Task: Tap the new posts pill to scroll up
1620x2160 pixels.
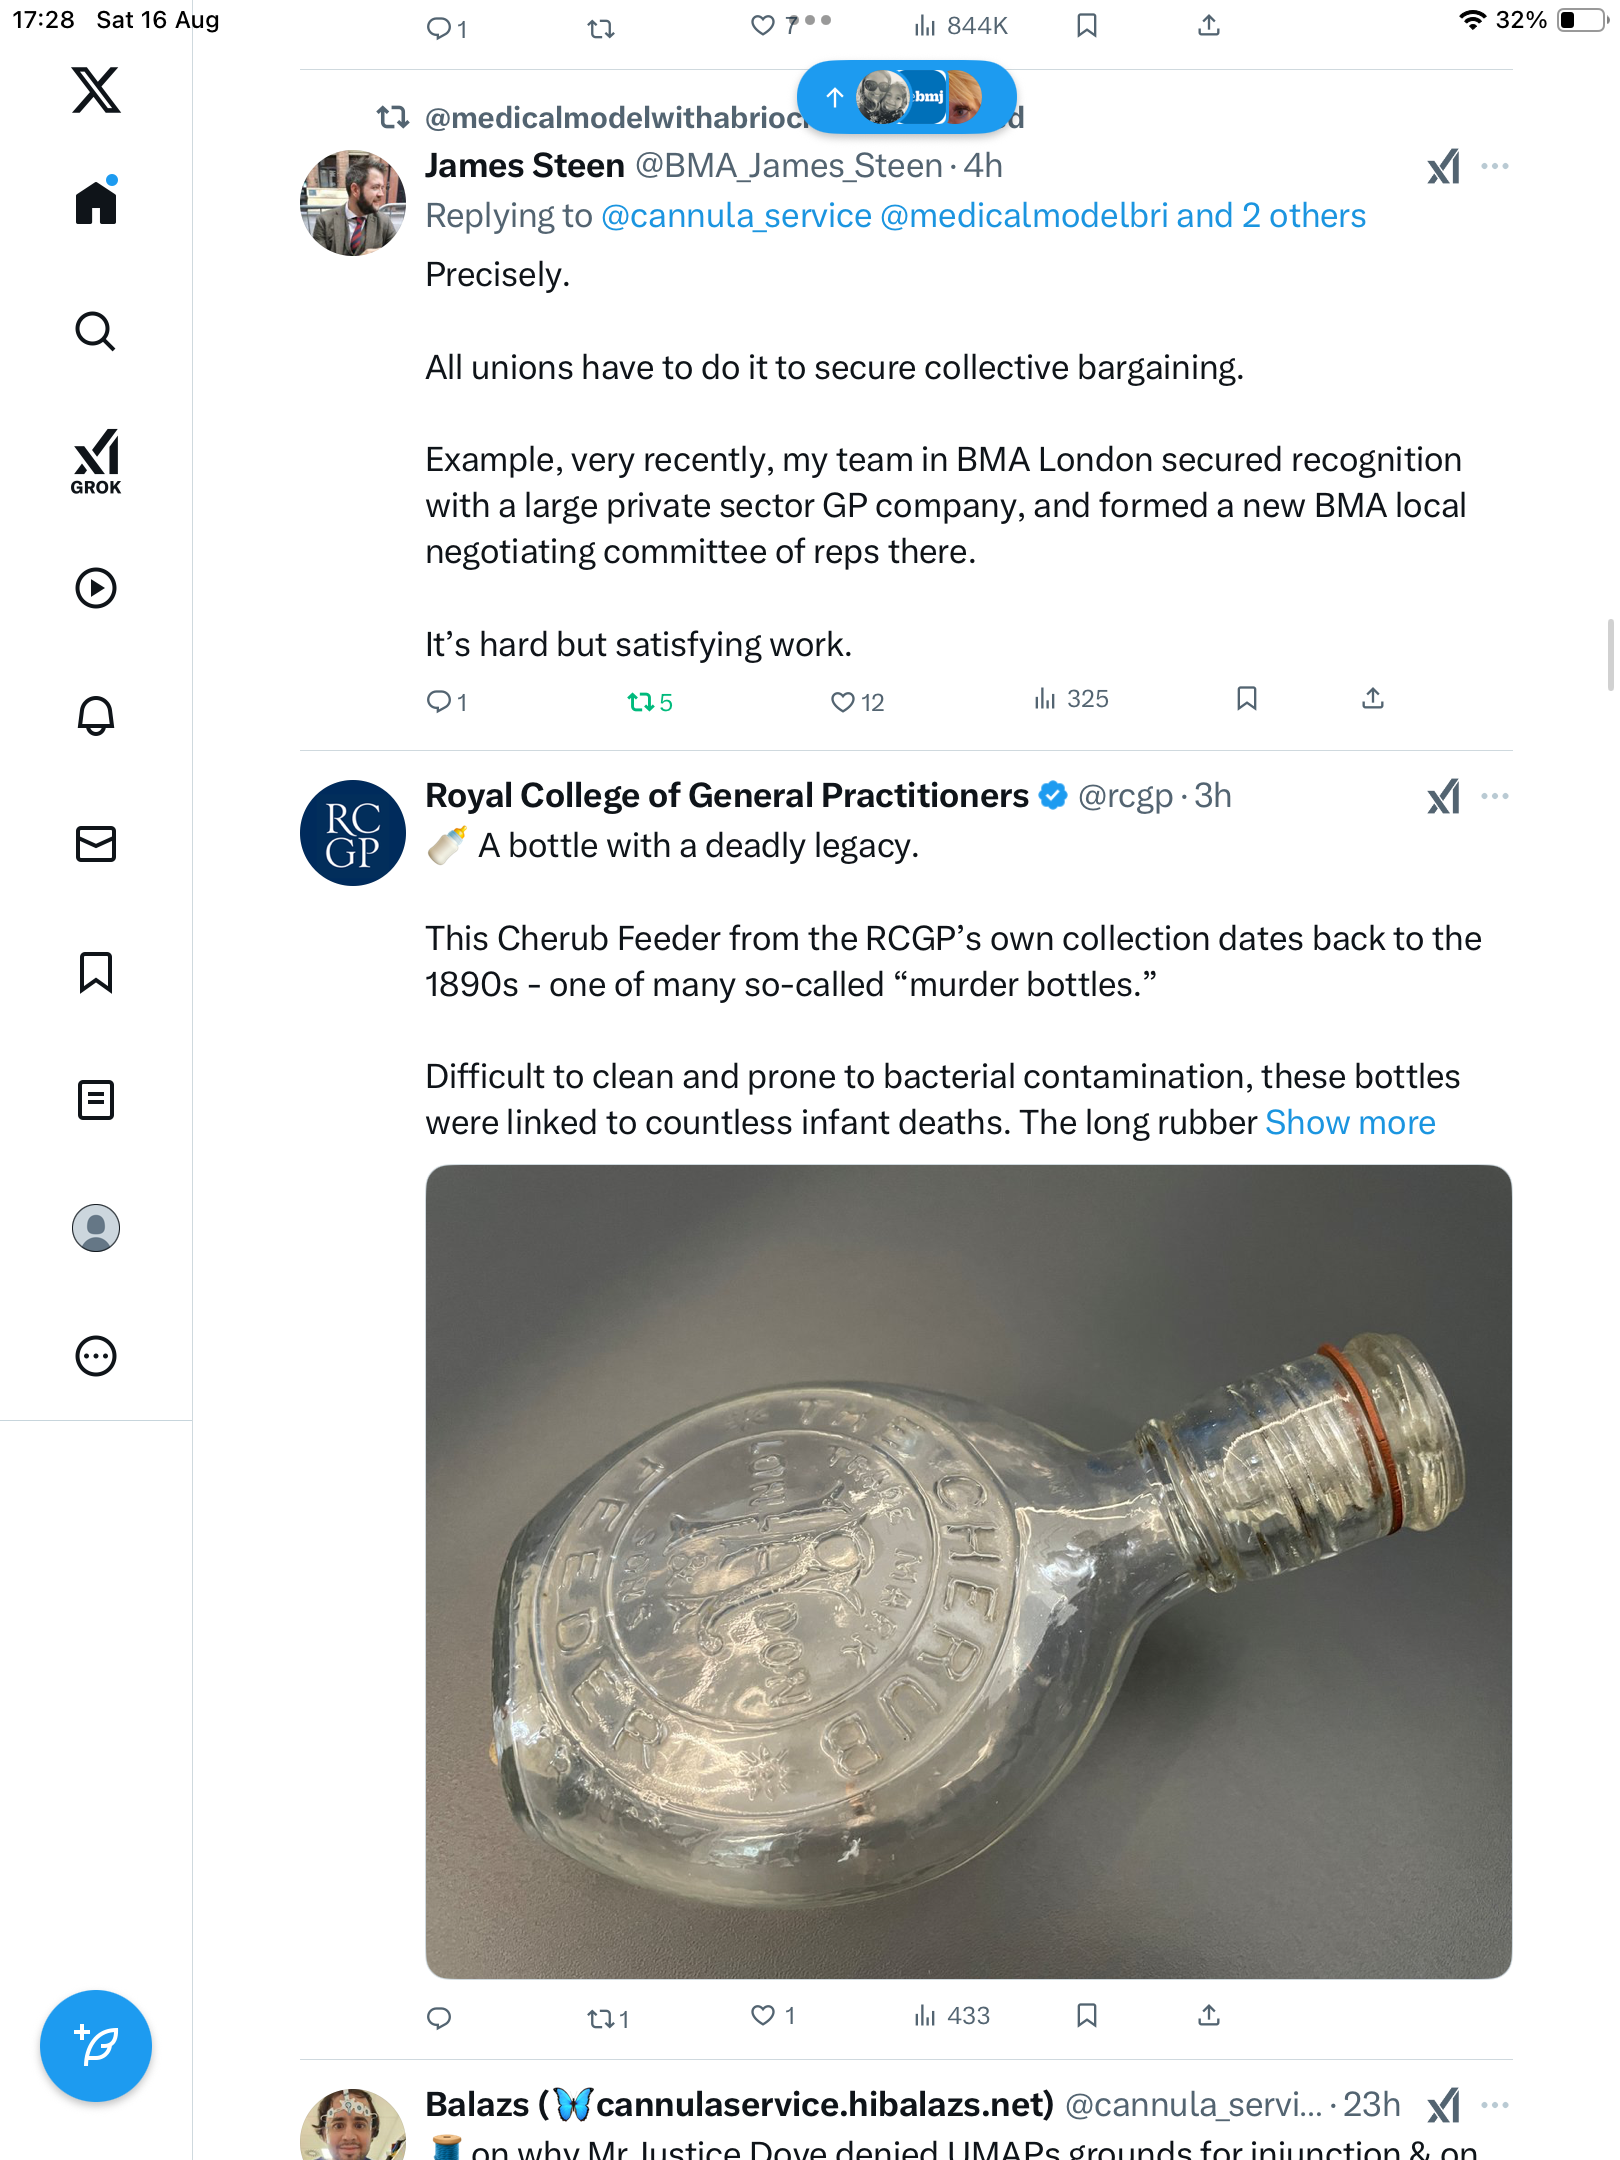Action: point(906,97)
